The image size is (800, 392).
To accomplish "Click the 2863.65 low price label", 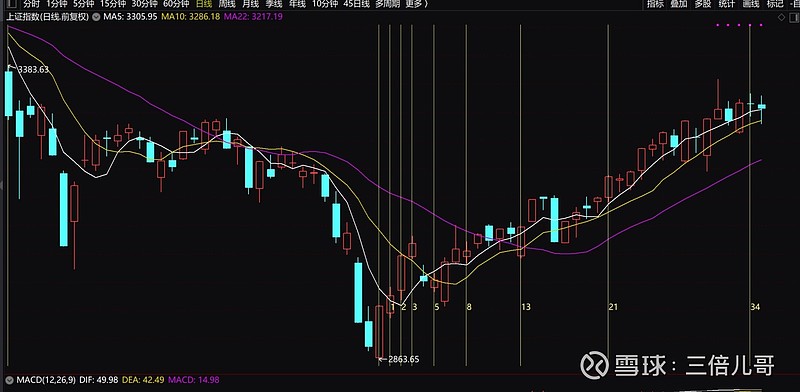I will (x=404, y=359).
